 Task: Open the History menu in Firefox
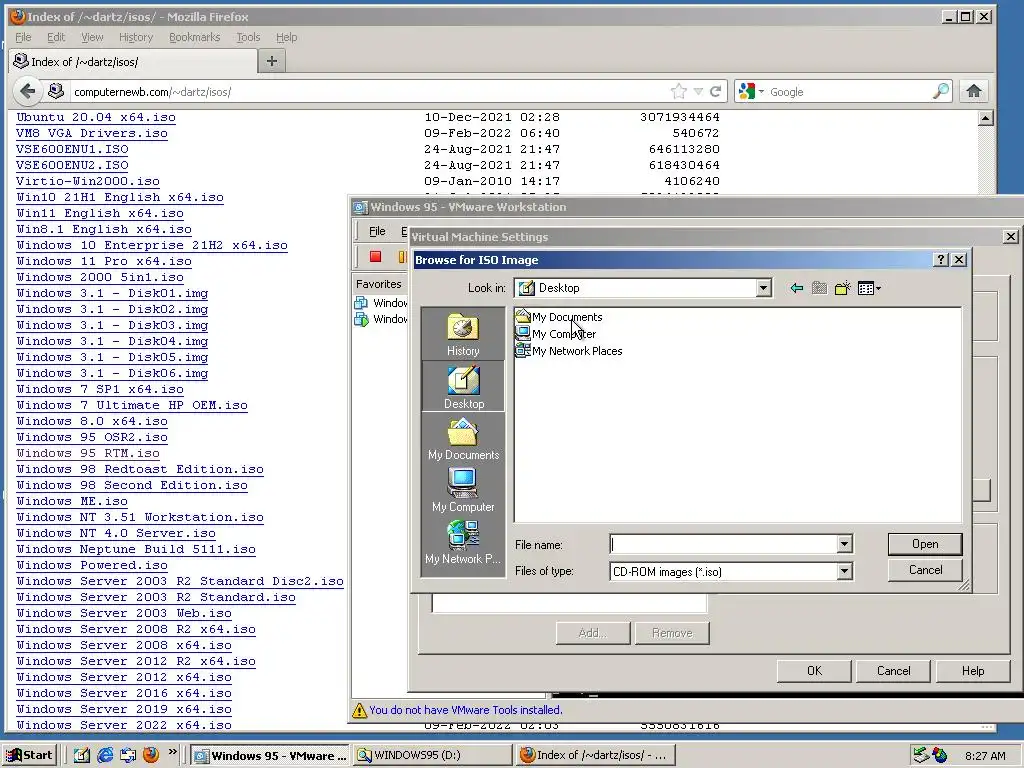coord(136,37)
